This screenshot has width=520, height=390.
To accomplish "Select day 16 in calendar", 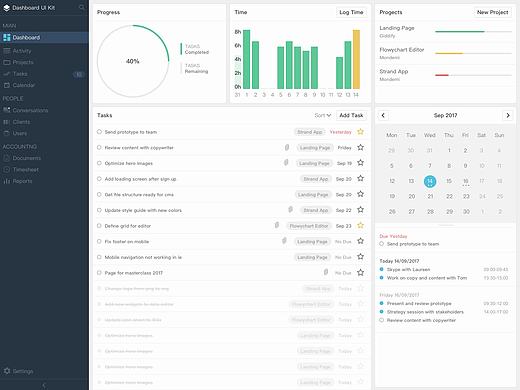I will point(466,181).
